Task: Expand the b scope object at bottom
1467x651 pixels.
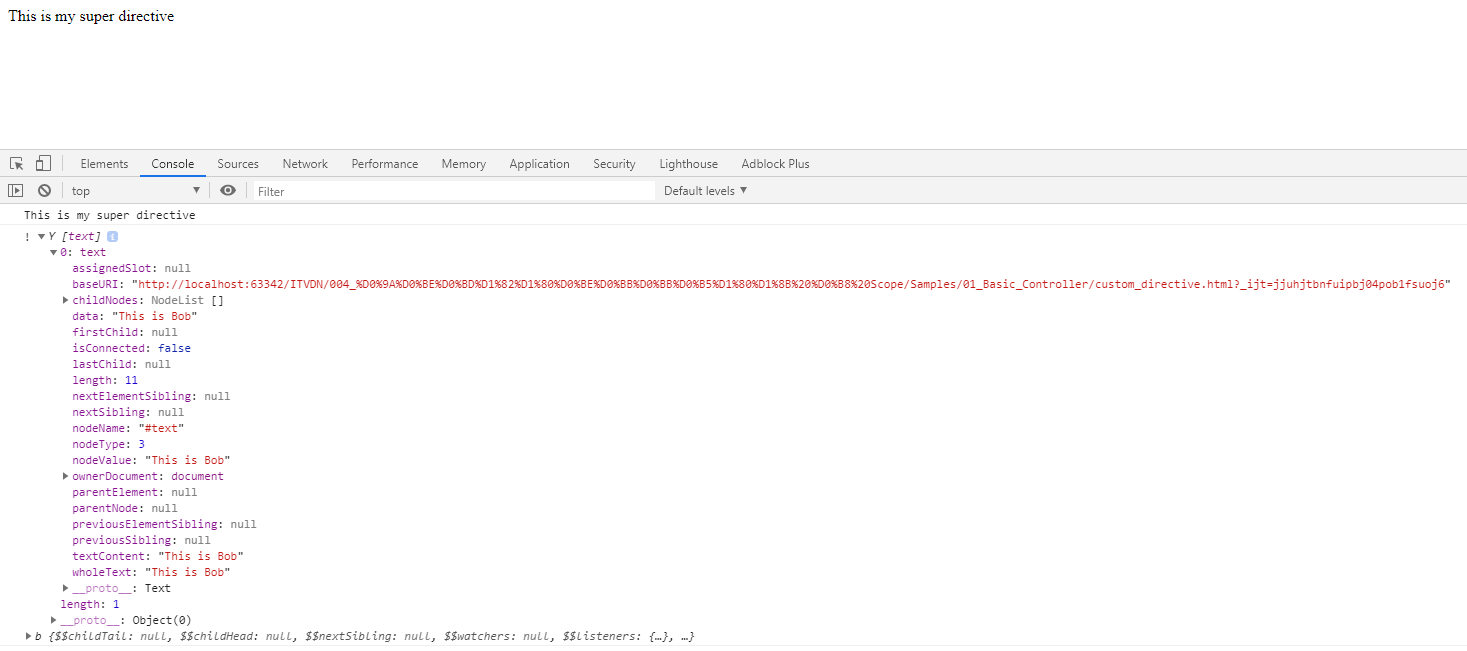Action: click(x=28, y=636)
